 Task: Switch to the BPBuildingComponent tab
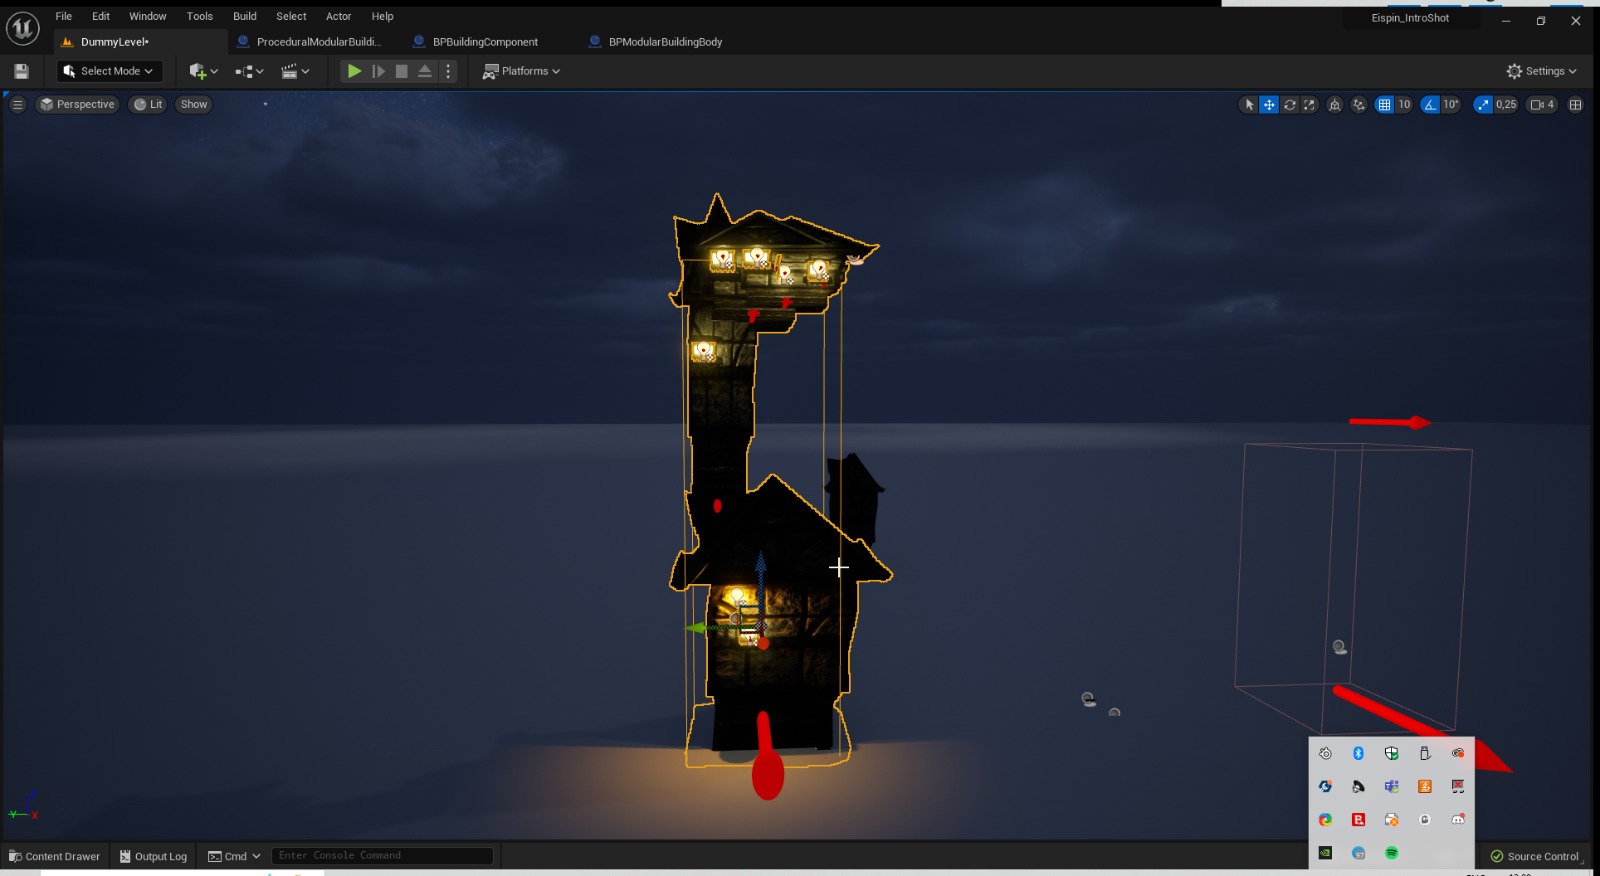click(x=485, y=42)
